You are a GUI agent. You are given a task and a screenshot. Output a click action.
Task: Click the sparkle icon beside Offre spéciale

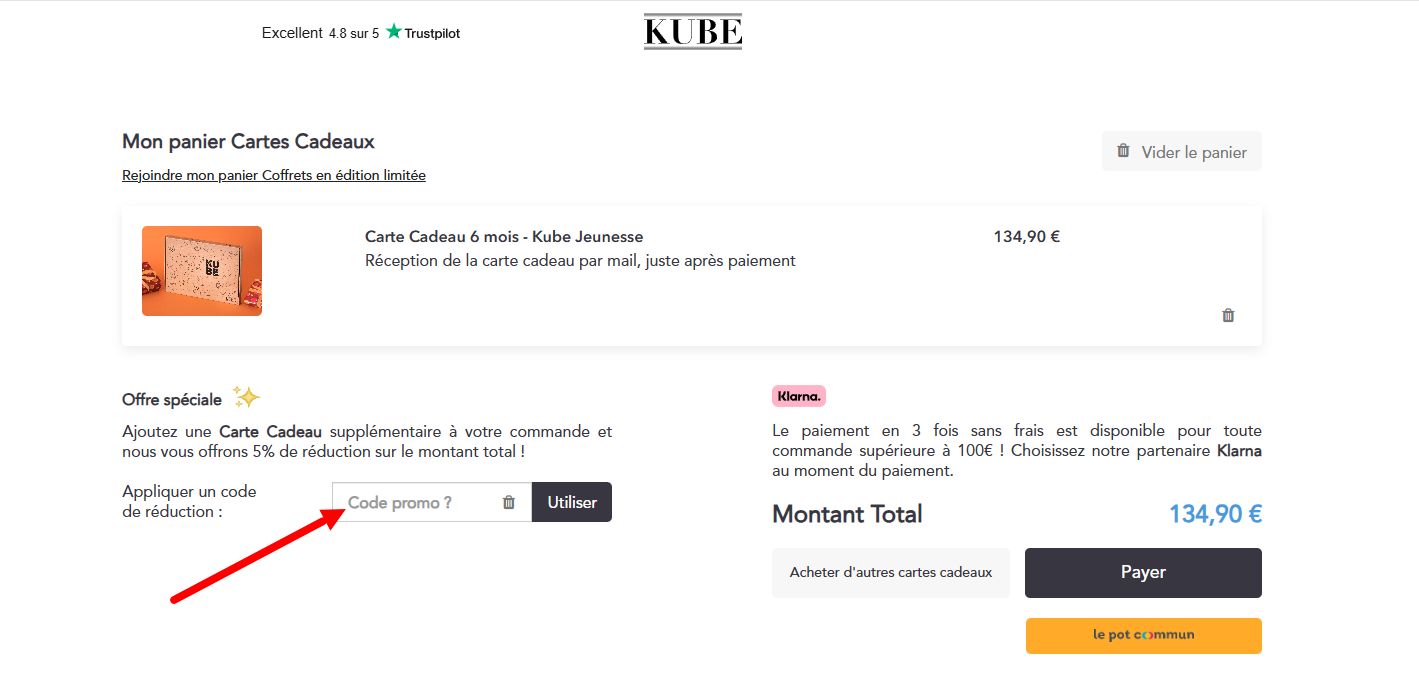pos(246,397)
